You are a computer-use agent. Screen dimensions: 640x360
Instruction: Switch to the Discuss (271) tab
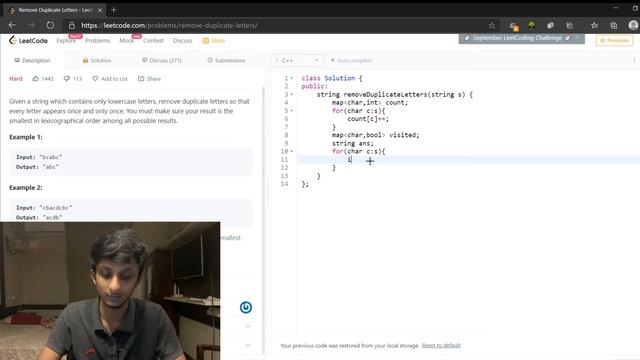tap(162, 60)
